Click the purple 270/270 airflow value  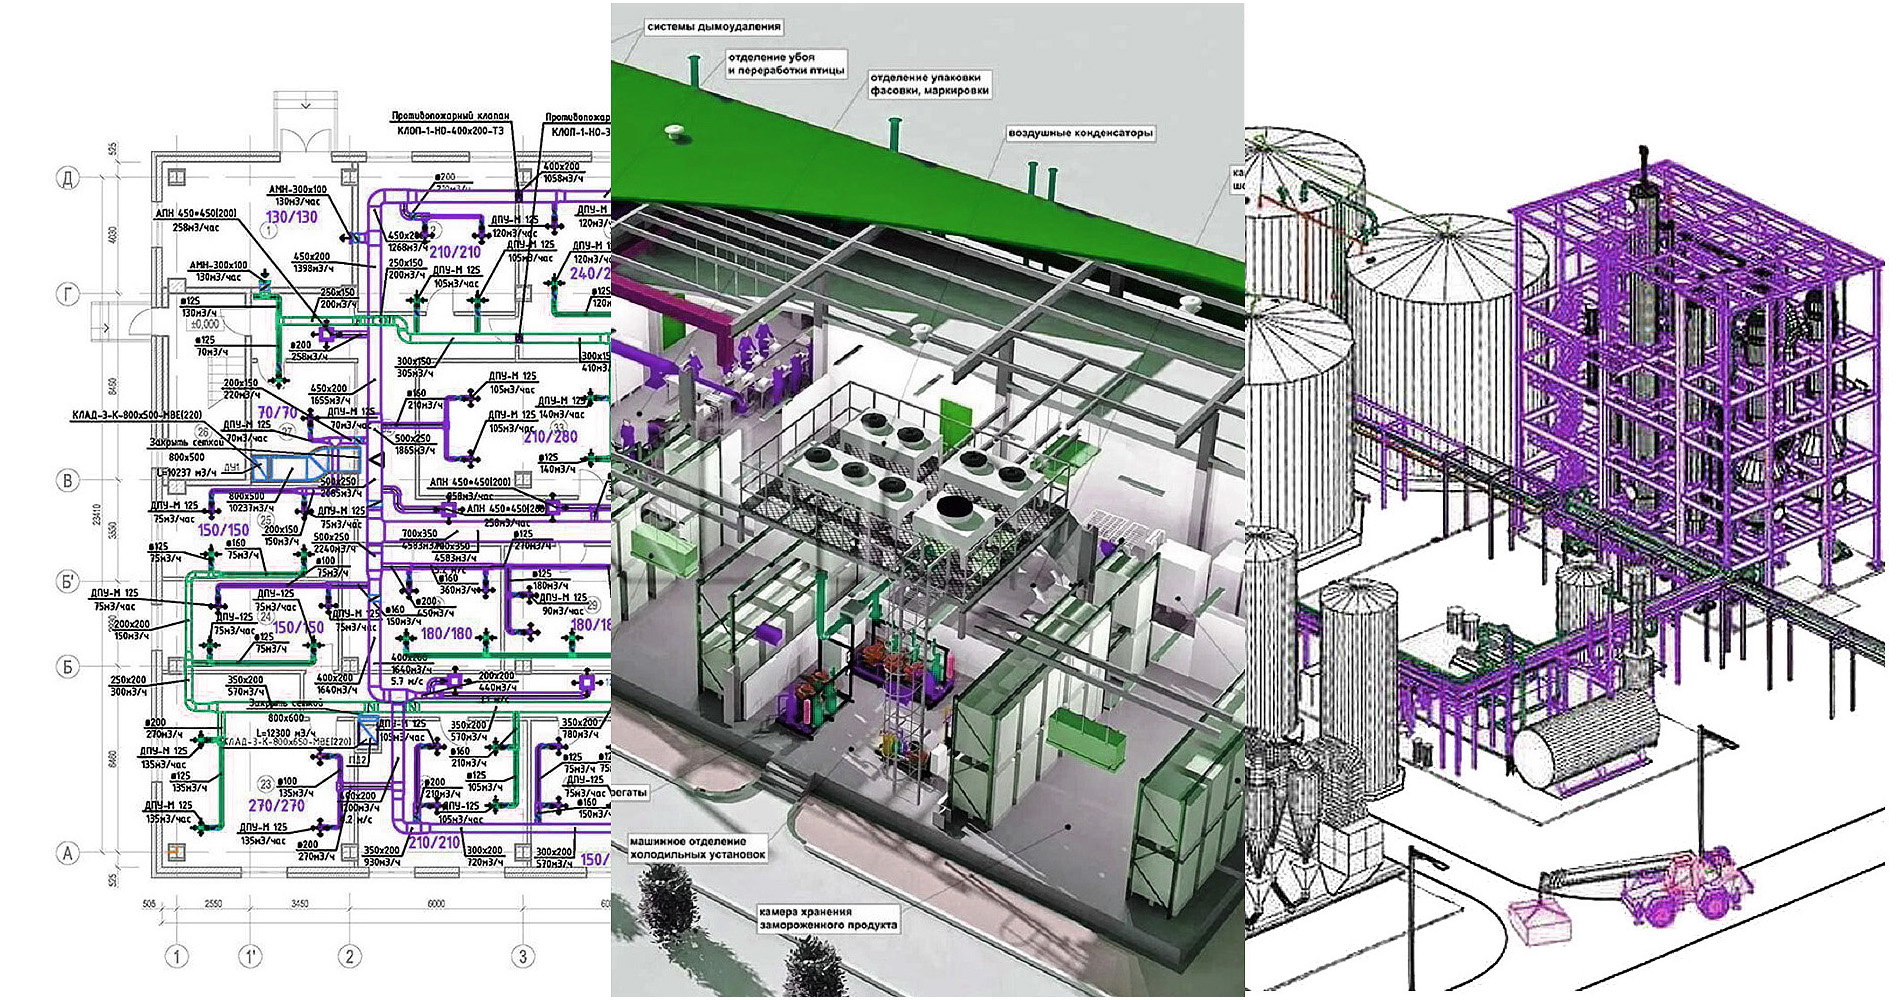click(x=276, y=805)
